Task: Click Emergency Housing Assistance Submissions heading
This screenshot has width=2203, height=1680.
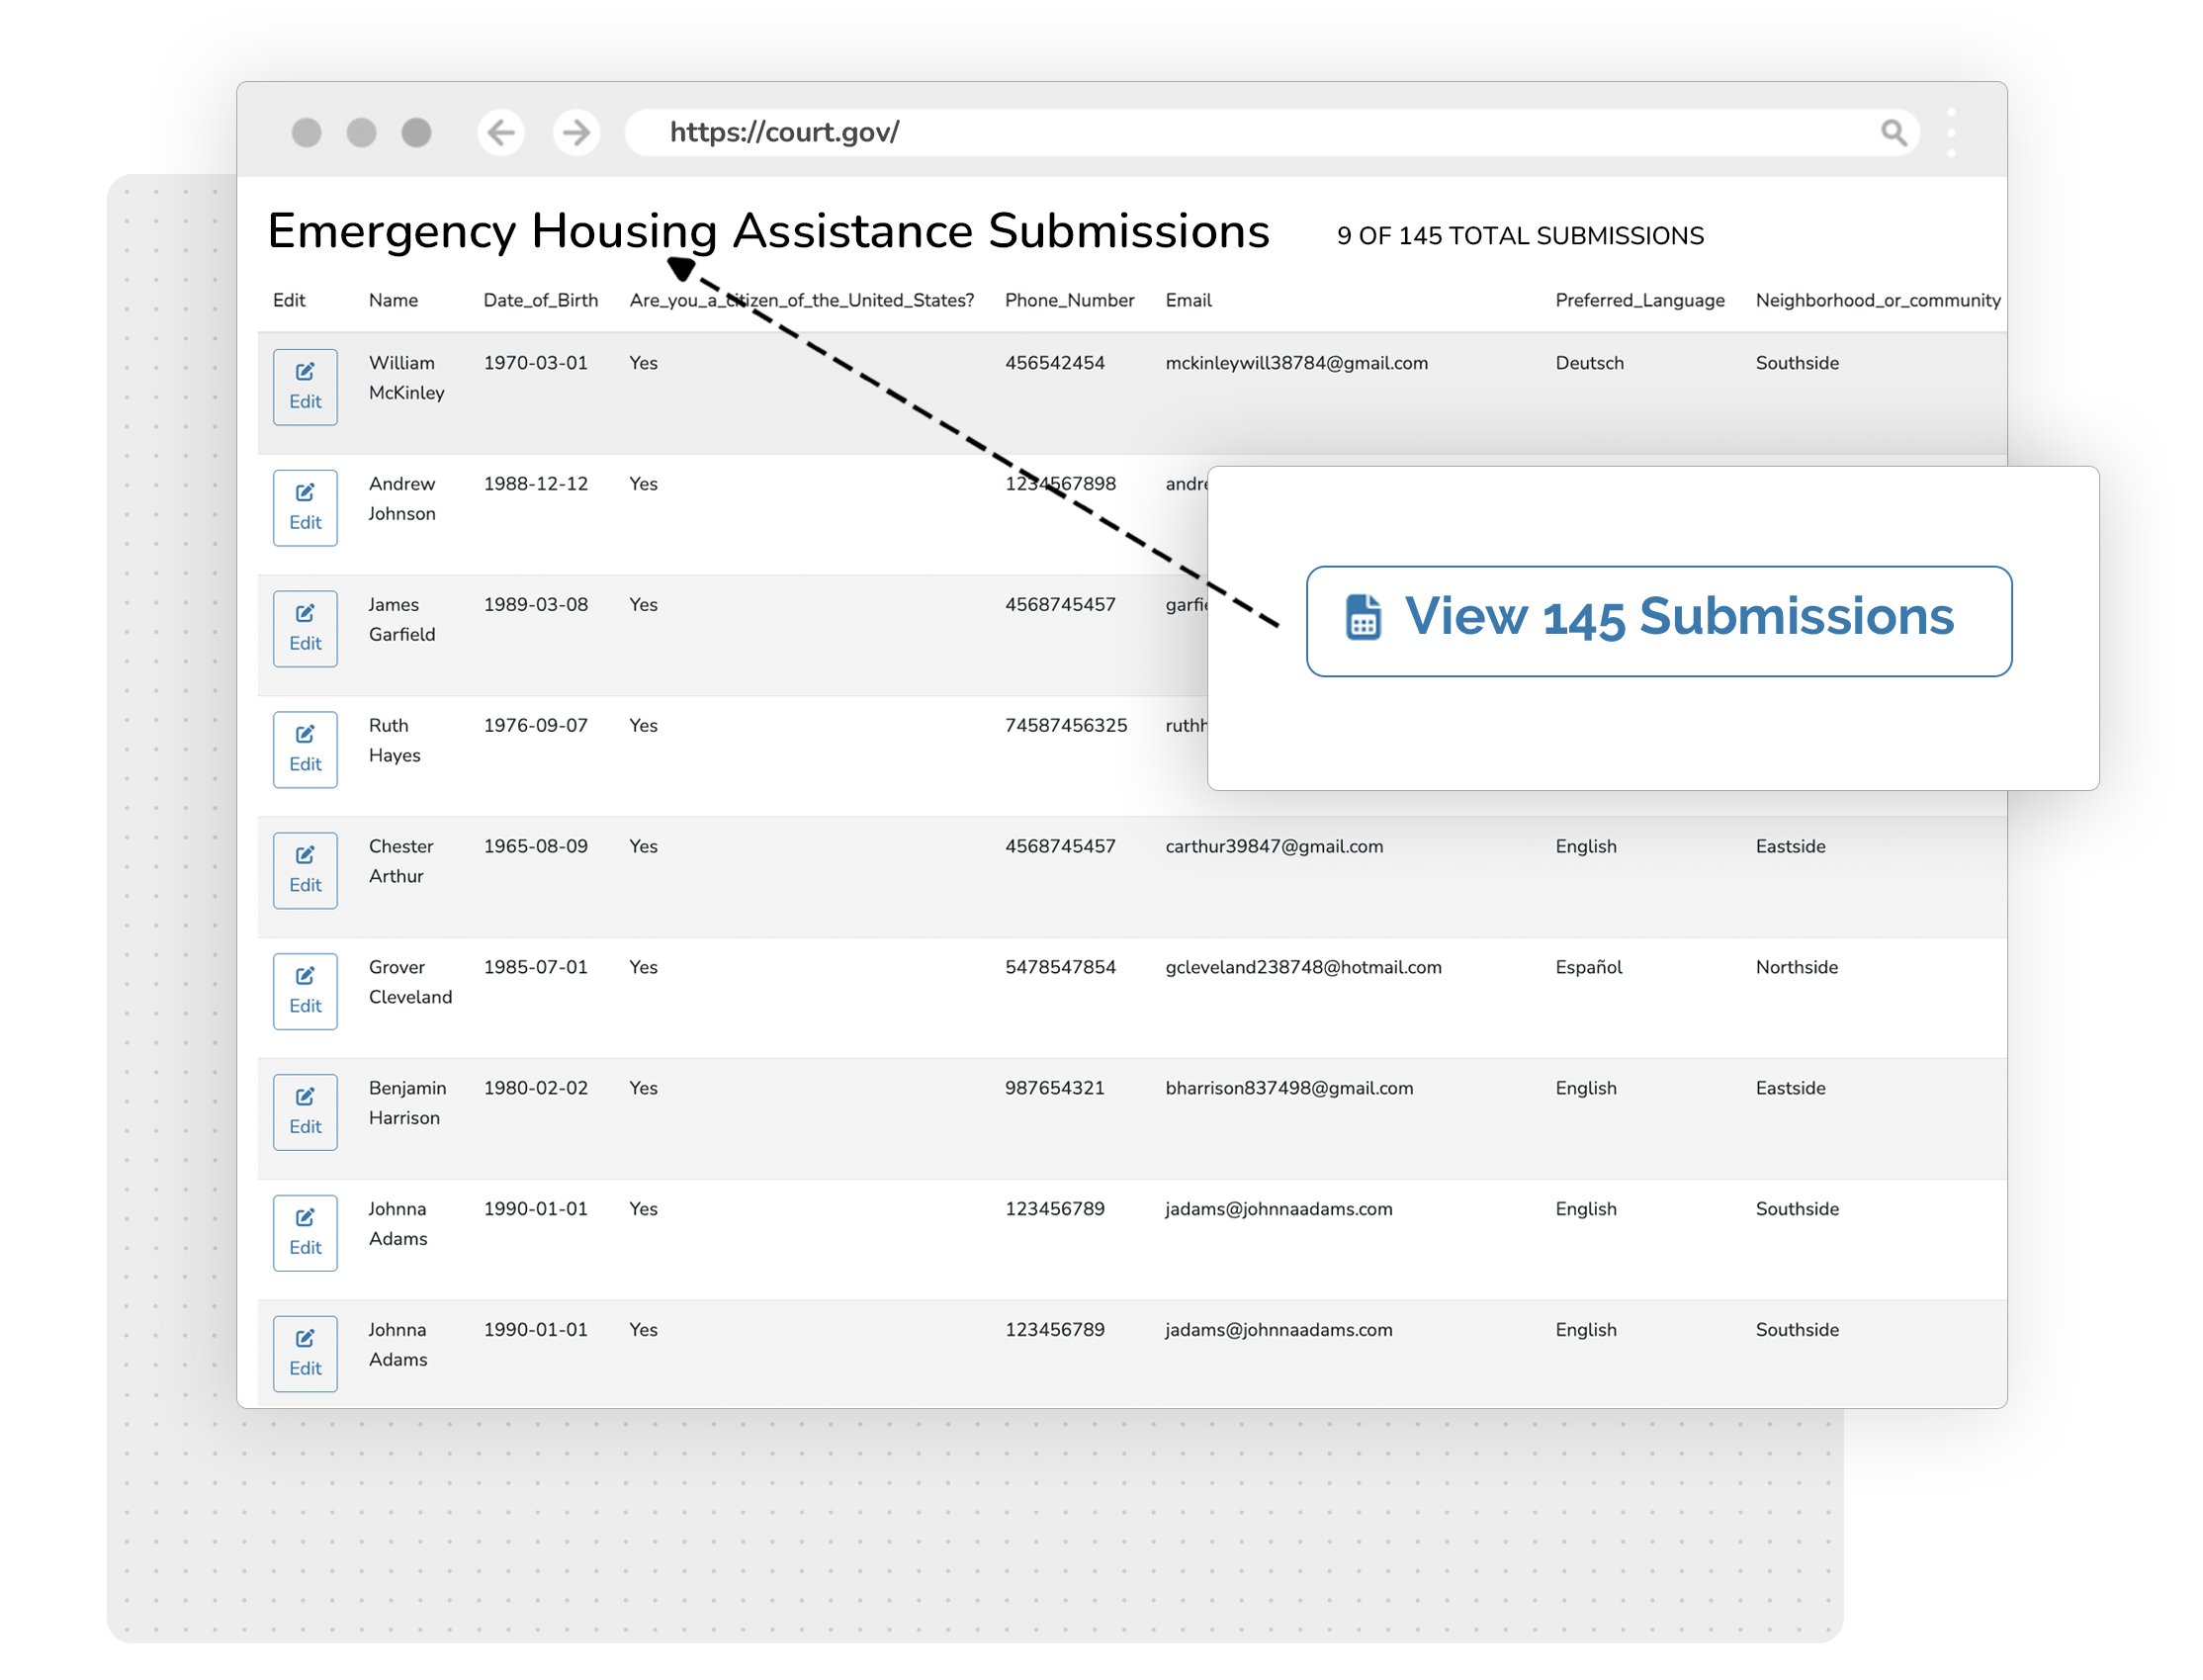Action: 768,231
